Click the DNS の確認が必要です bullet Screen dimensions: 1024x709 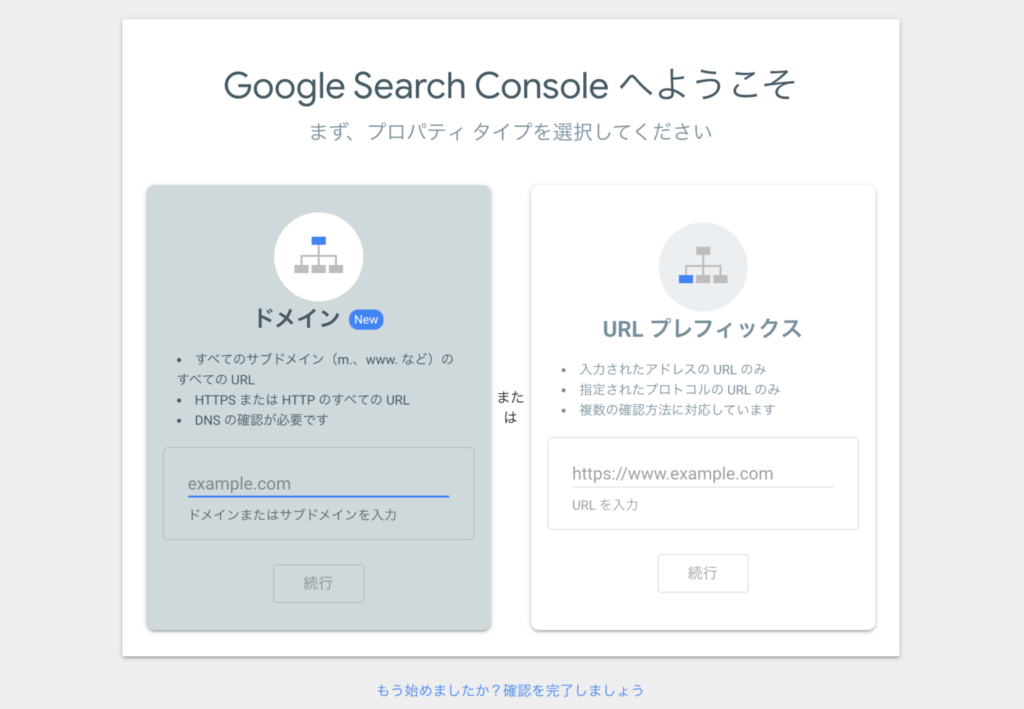[x=261, y=420]
